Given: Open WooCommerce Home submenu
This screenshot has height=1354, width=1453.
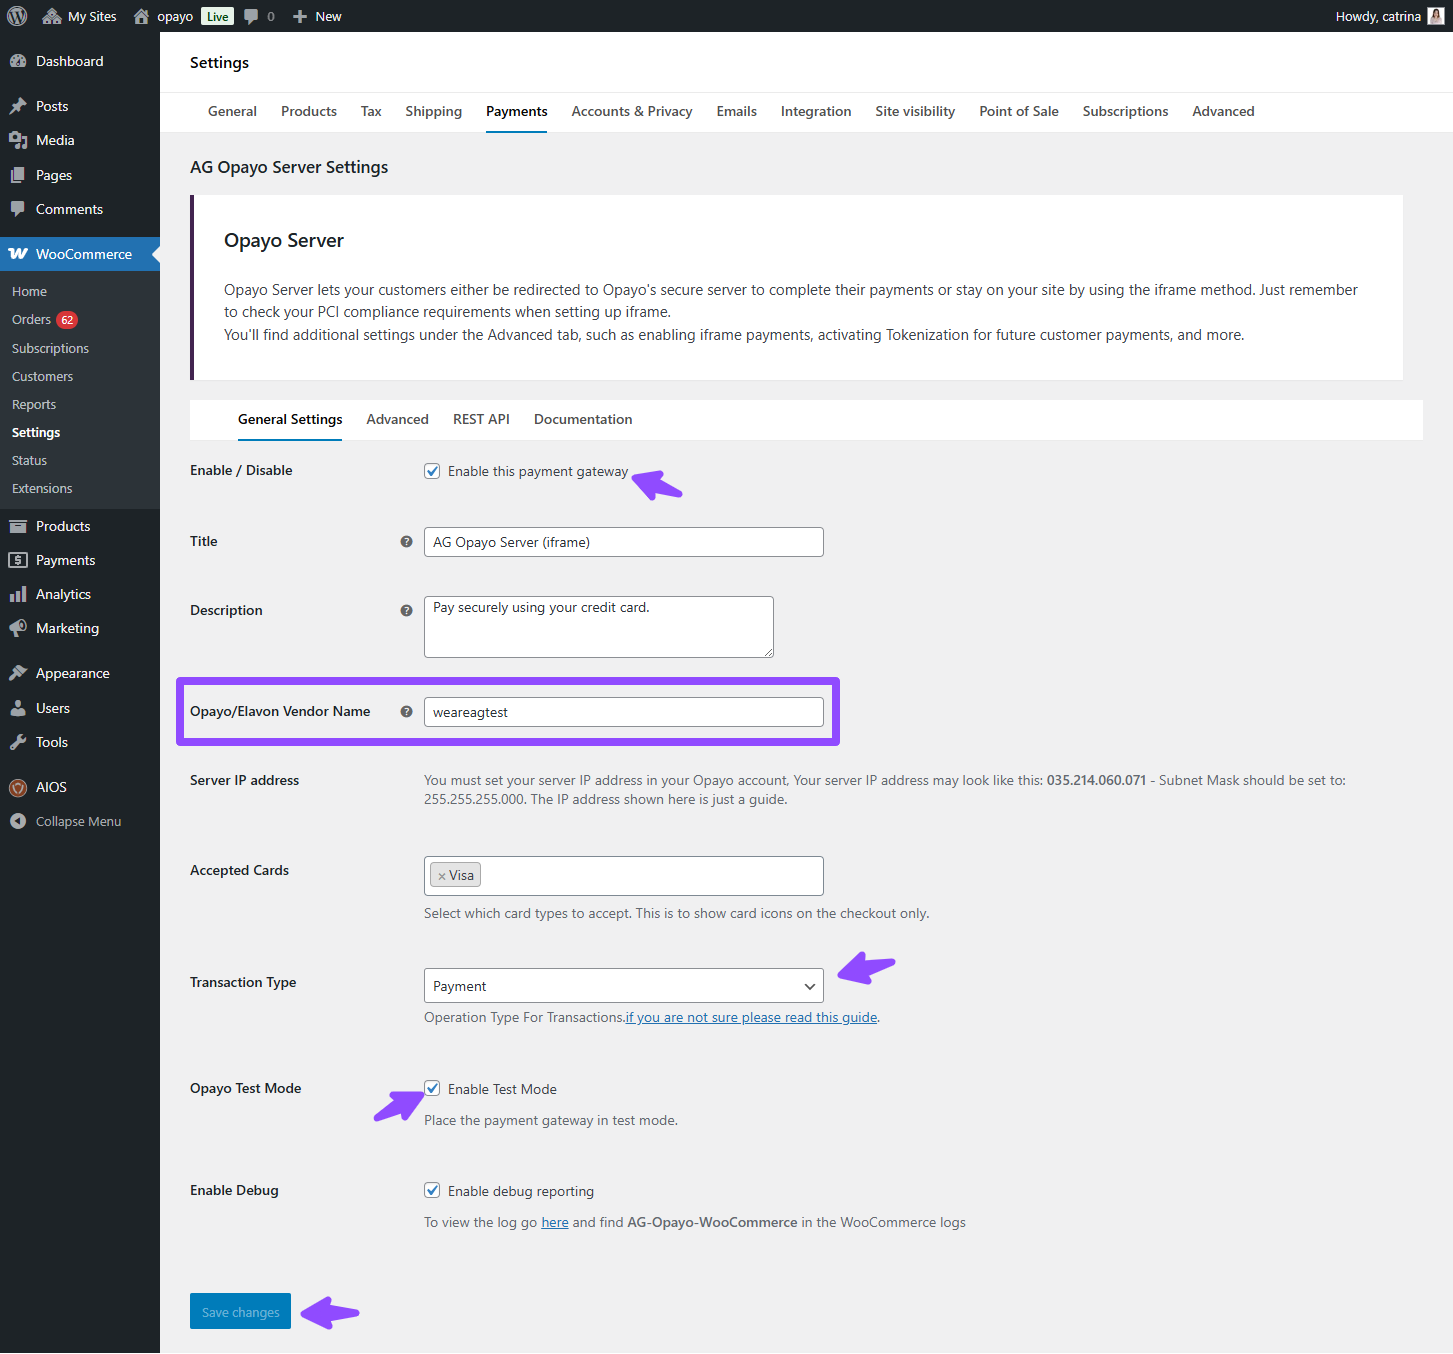Looking at the screenshot, I should (29, 291).
